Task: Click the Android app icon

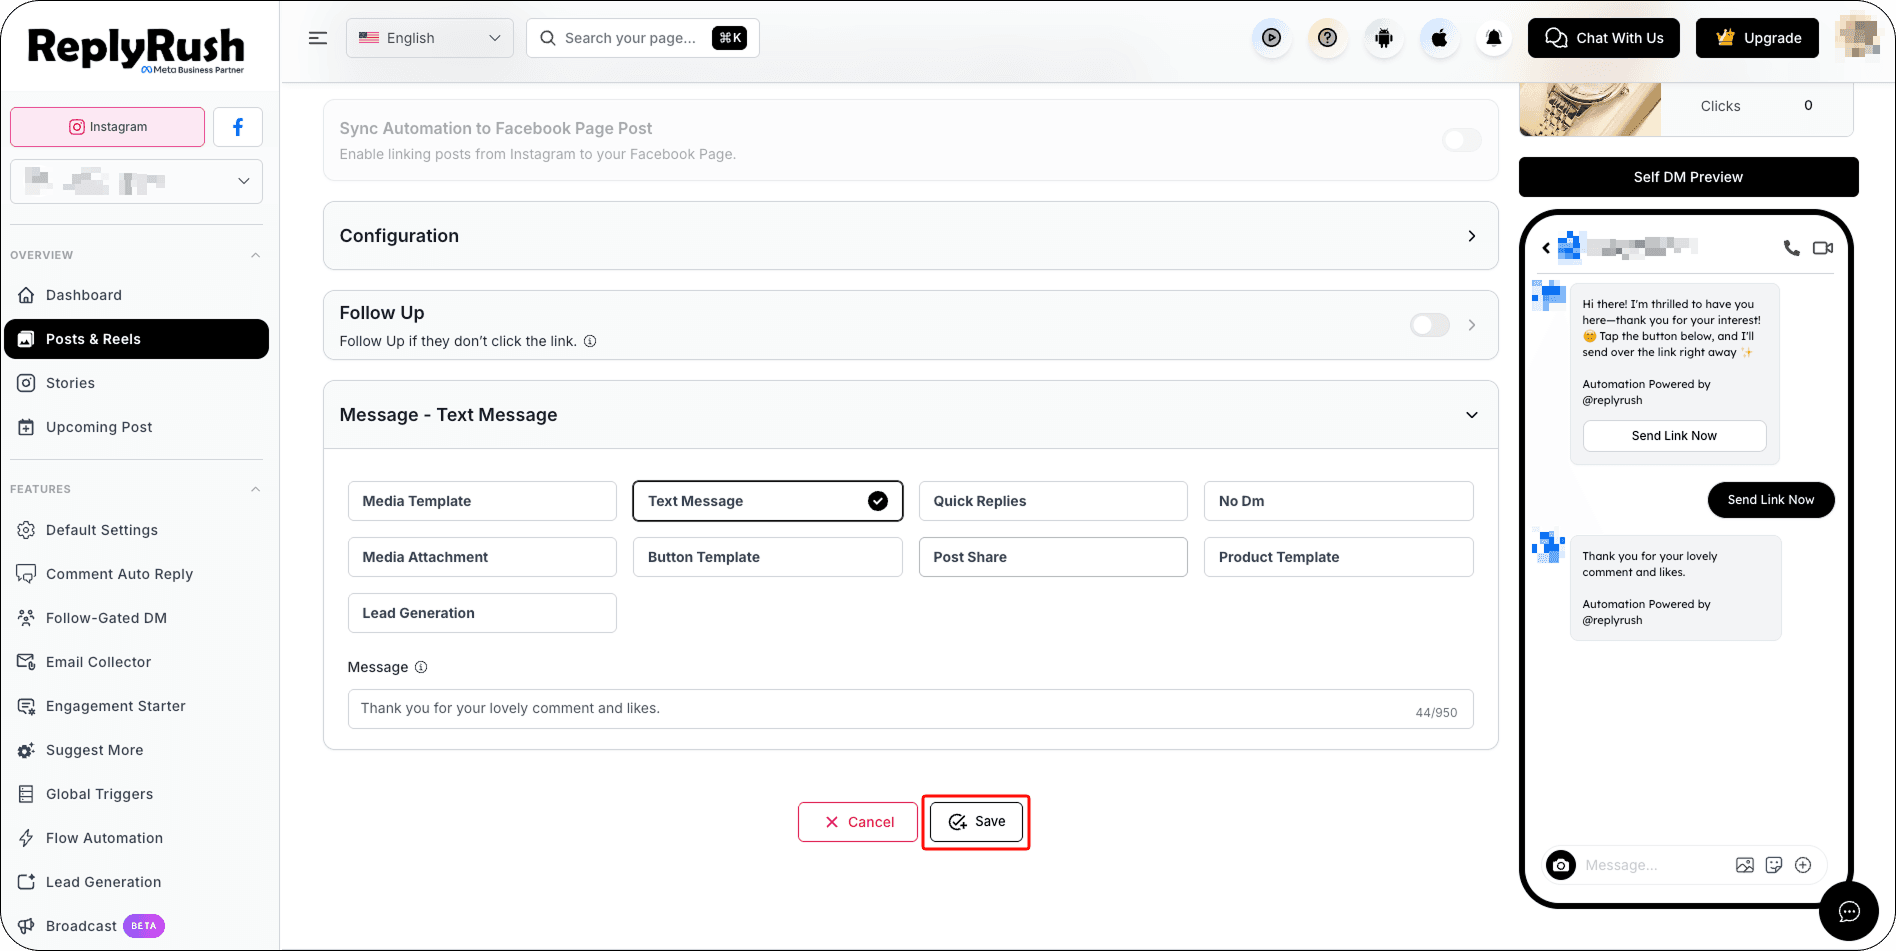Action: coord(1383,38)
